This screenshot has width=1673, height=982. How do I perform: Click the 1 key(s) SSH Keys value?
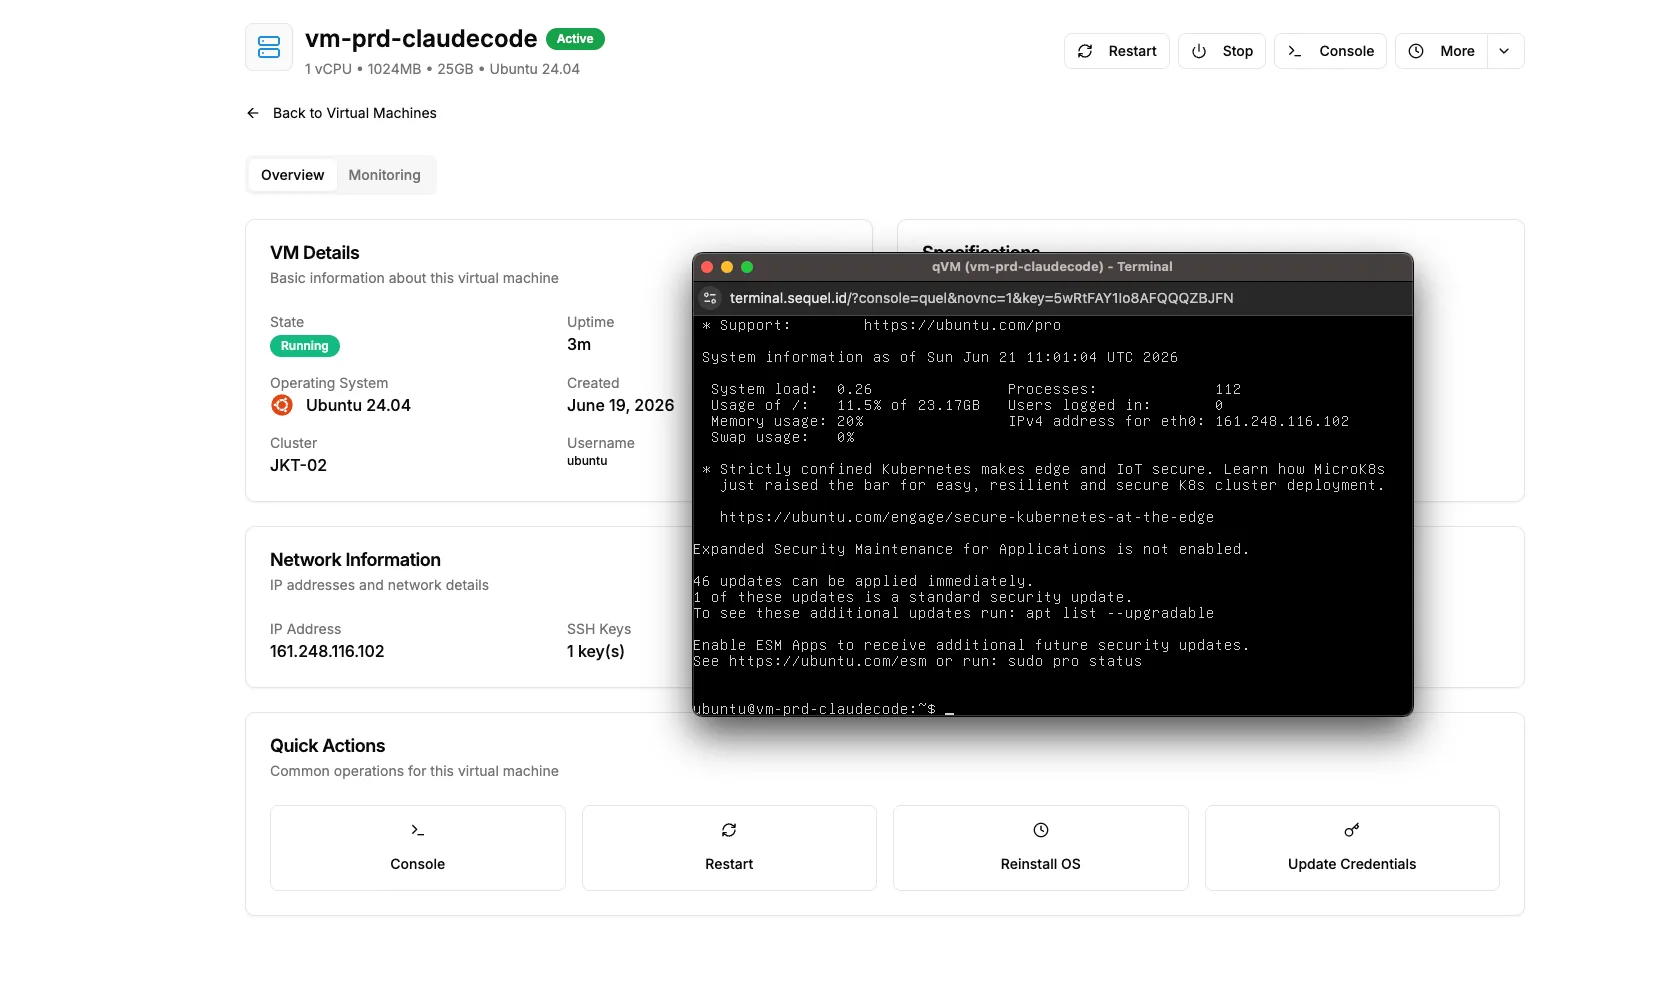click(x=596, y=651)
